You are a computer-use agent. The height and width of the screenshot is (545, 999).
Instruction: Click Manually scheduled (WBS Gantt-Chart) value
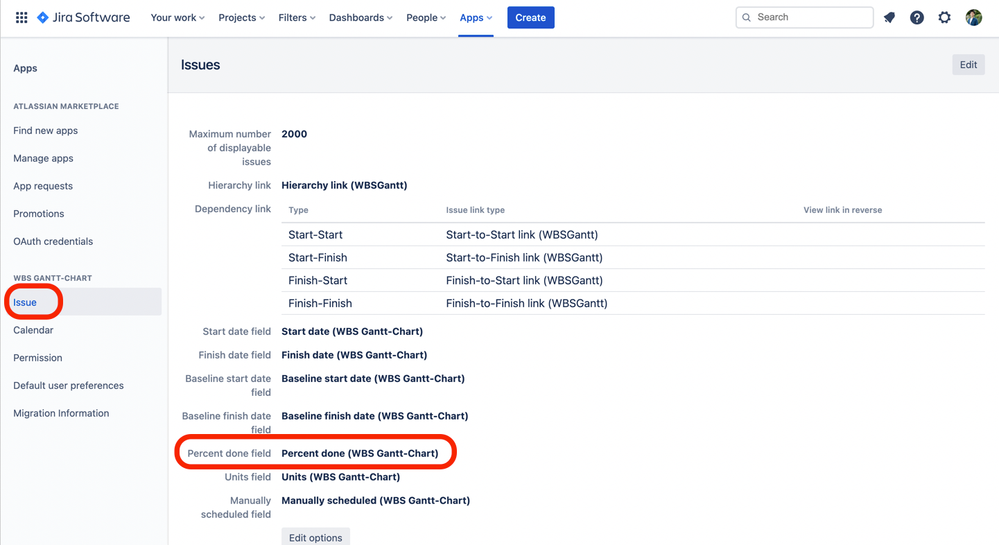tap(376, 500)
